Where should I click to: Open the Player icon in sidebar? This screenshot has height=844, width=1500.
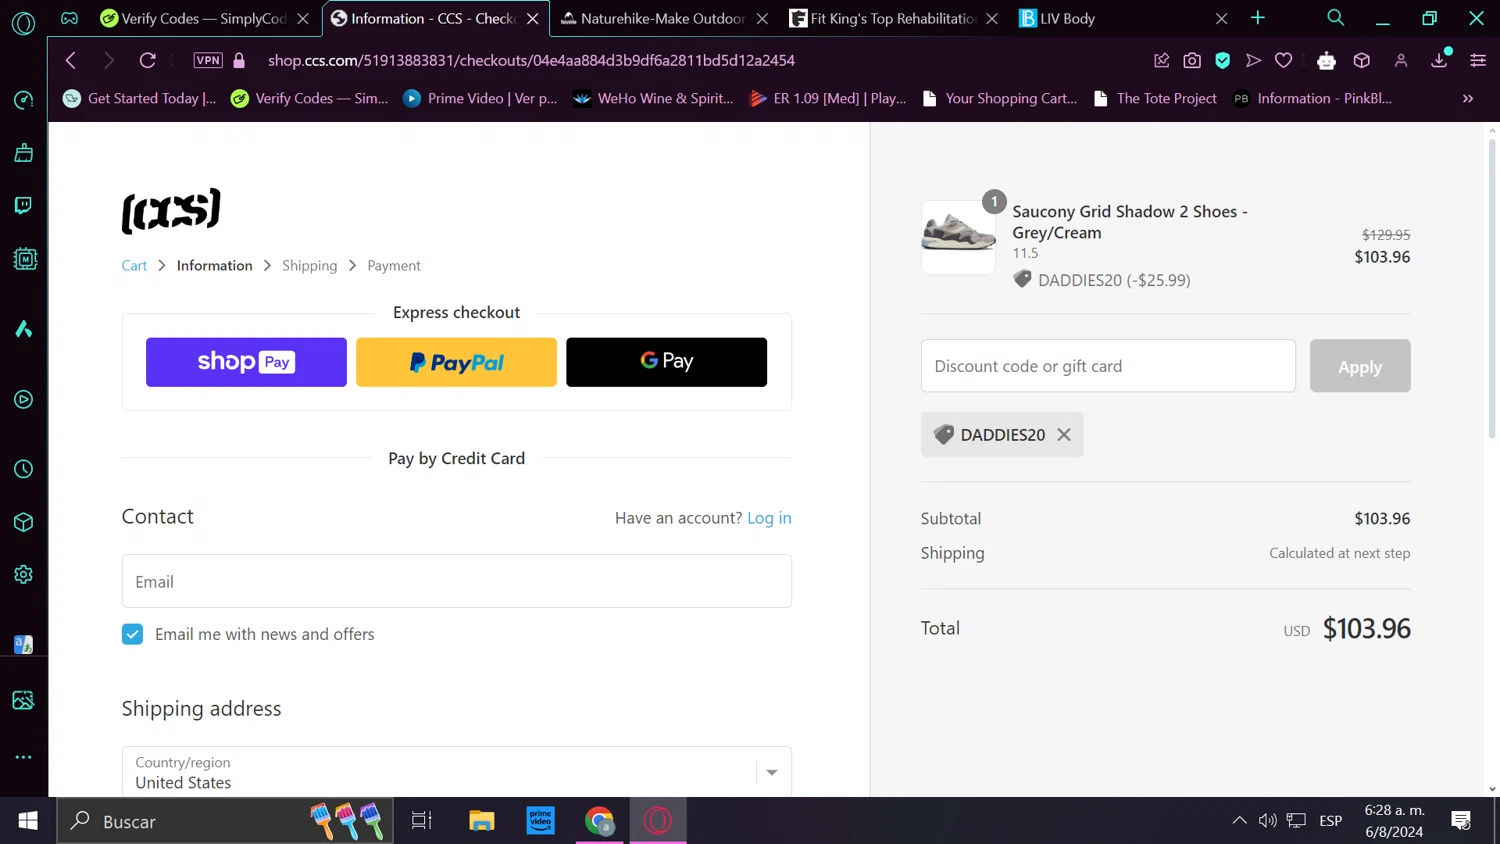tap(23, 400)
